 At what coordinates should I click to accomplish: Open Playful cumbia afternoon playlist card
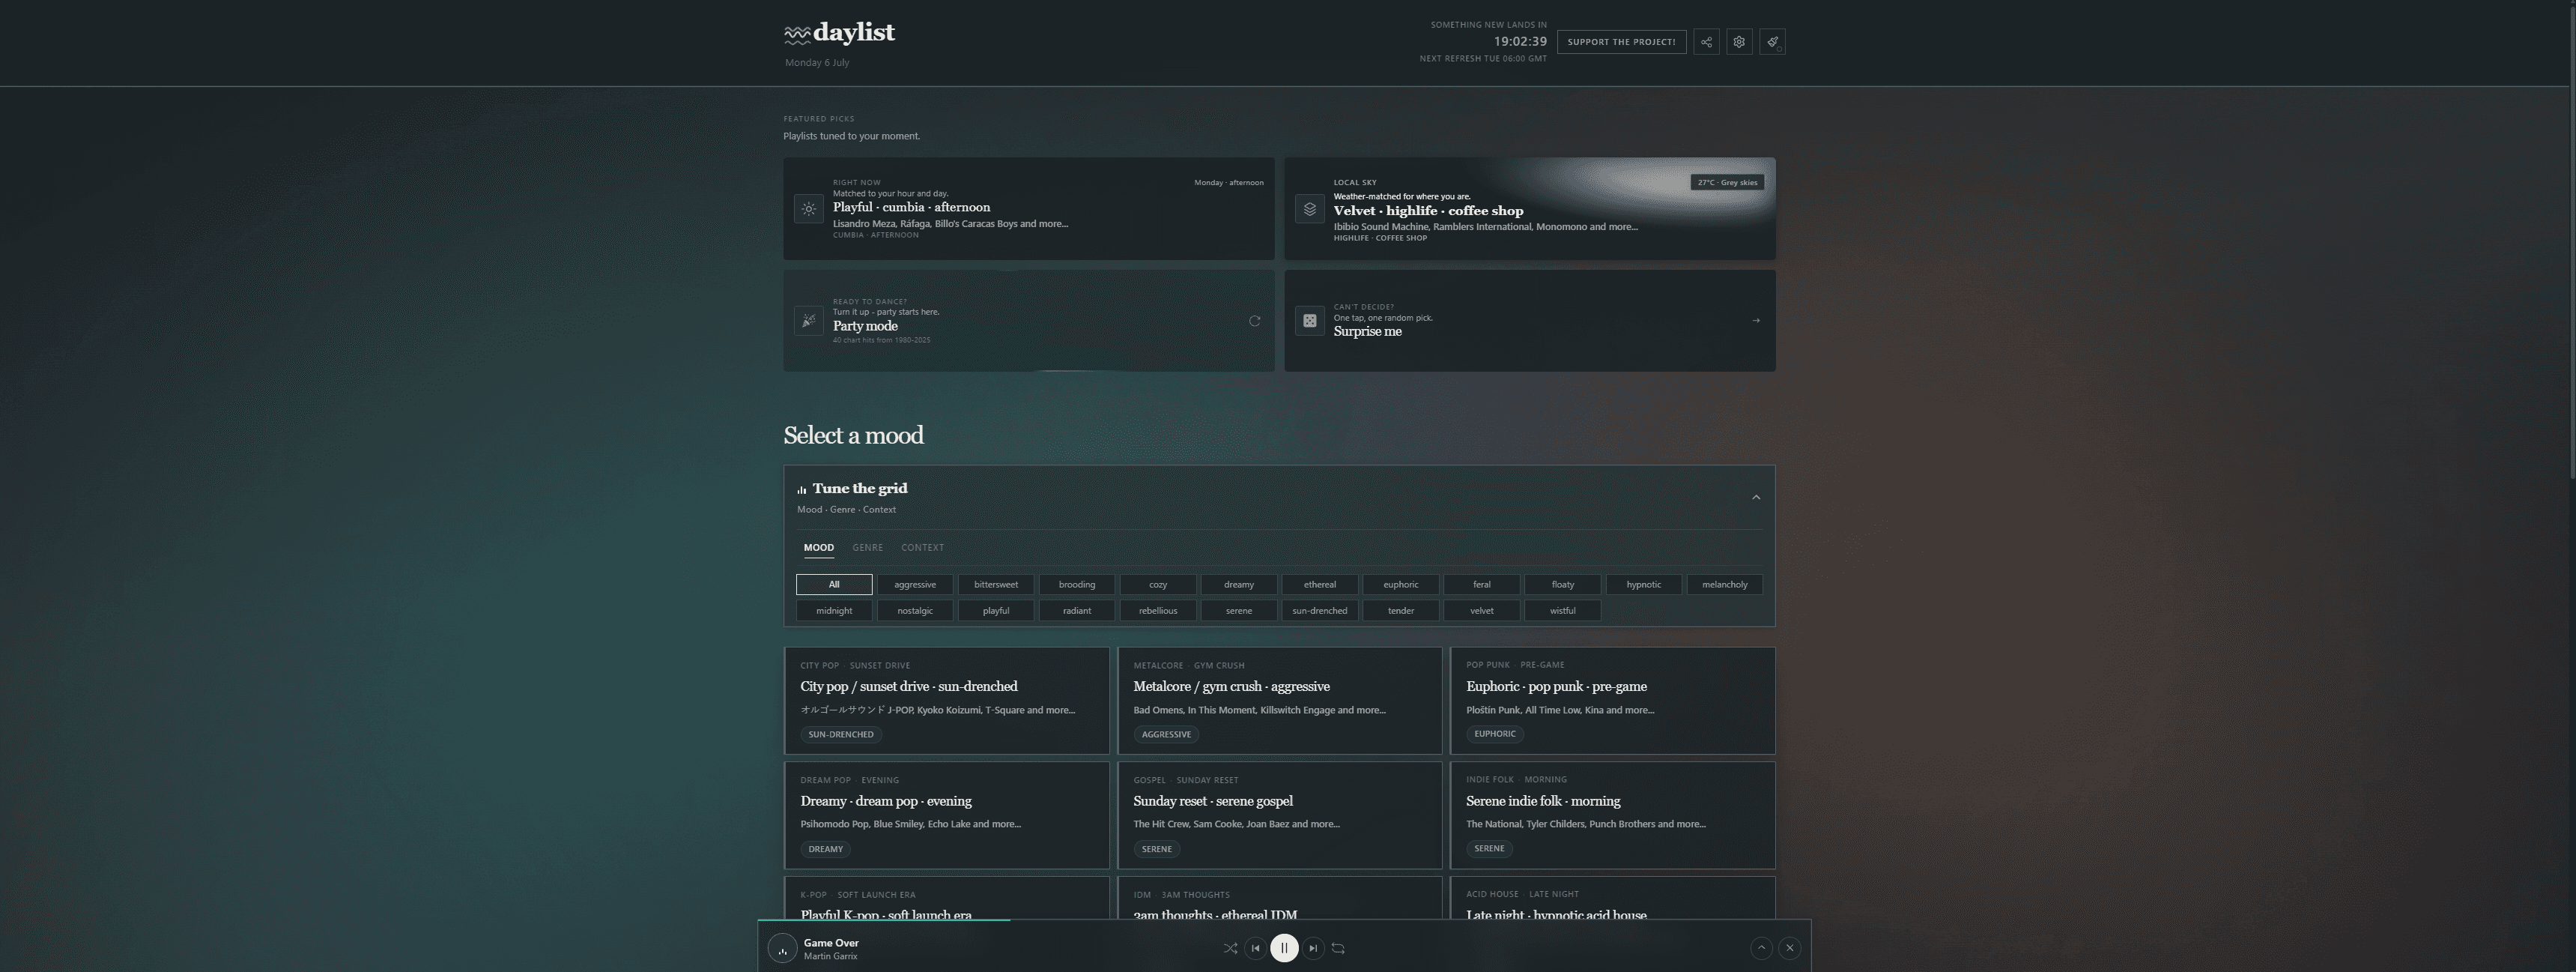(1029, 209)
